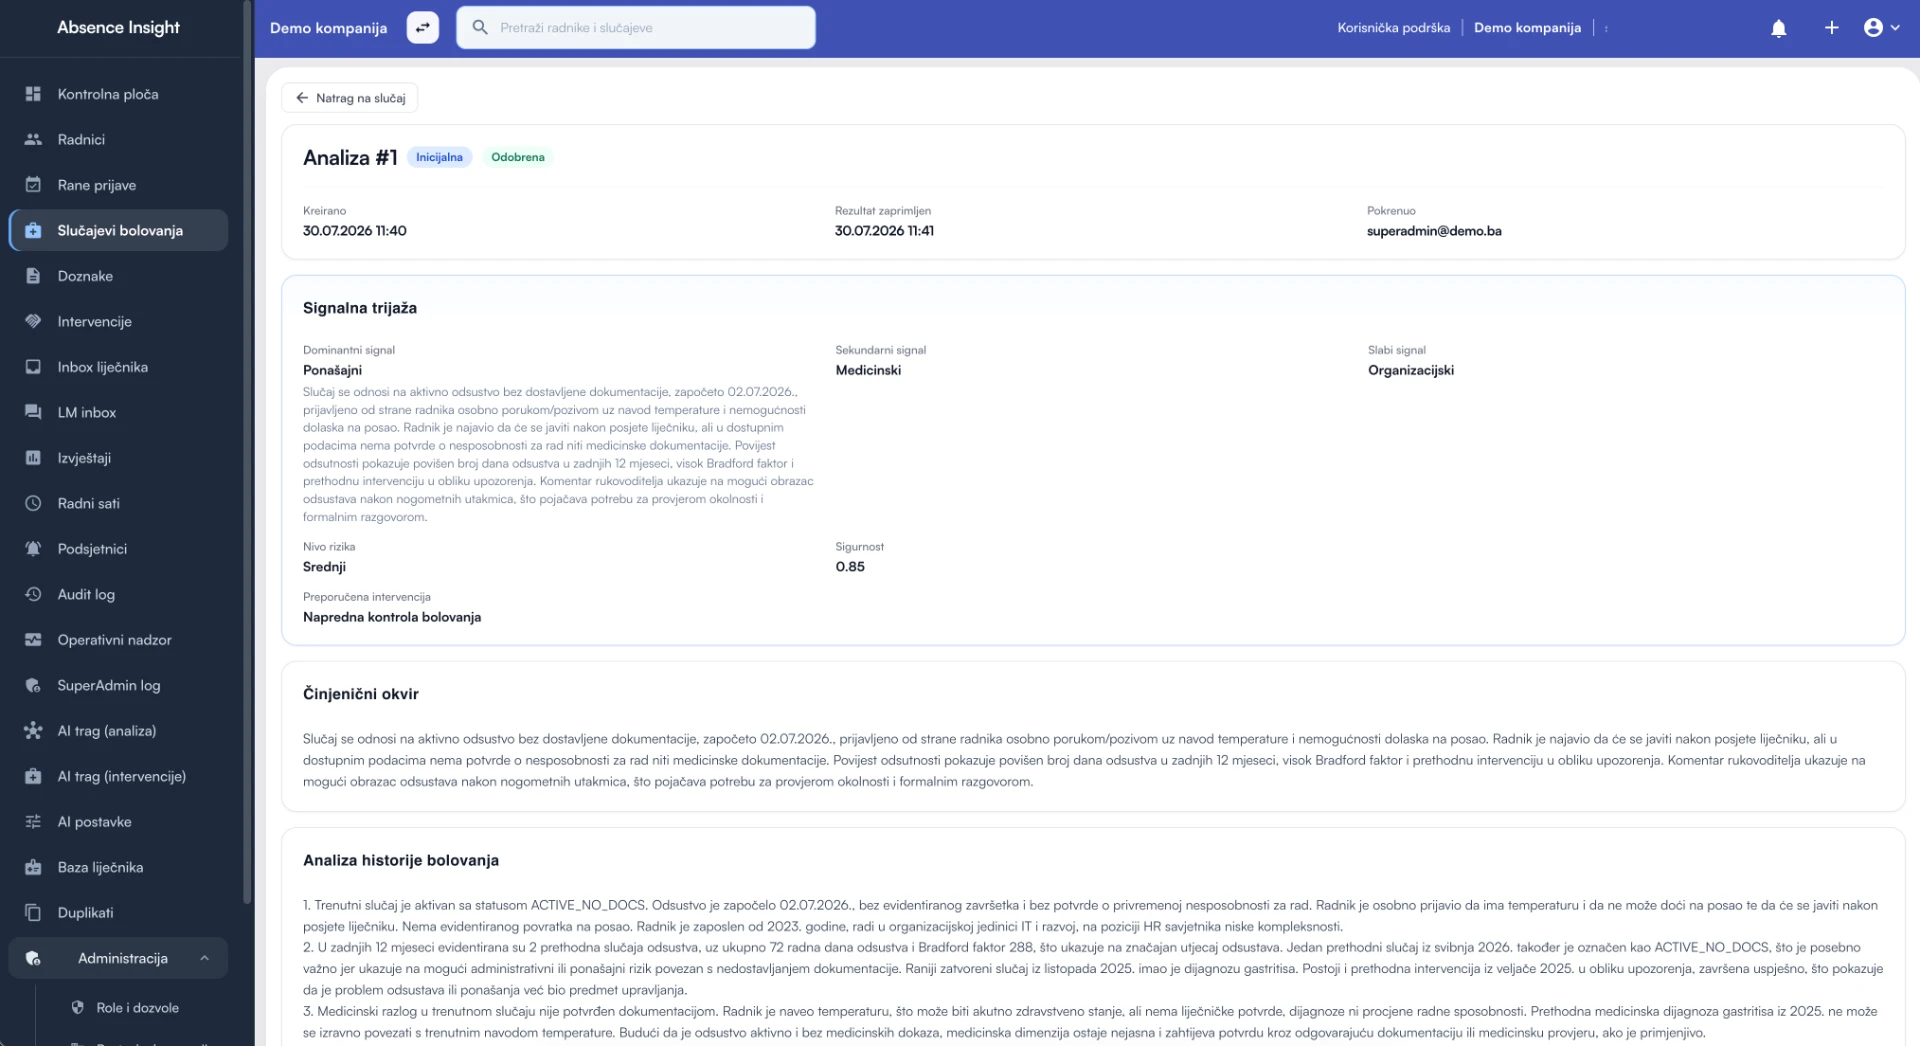This screenshot has height=1046, width=1920.
Task: Click the Rane prijave calendar icon
Action: pyautogui.click(x=33, y=185)
